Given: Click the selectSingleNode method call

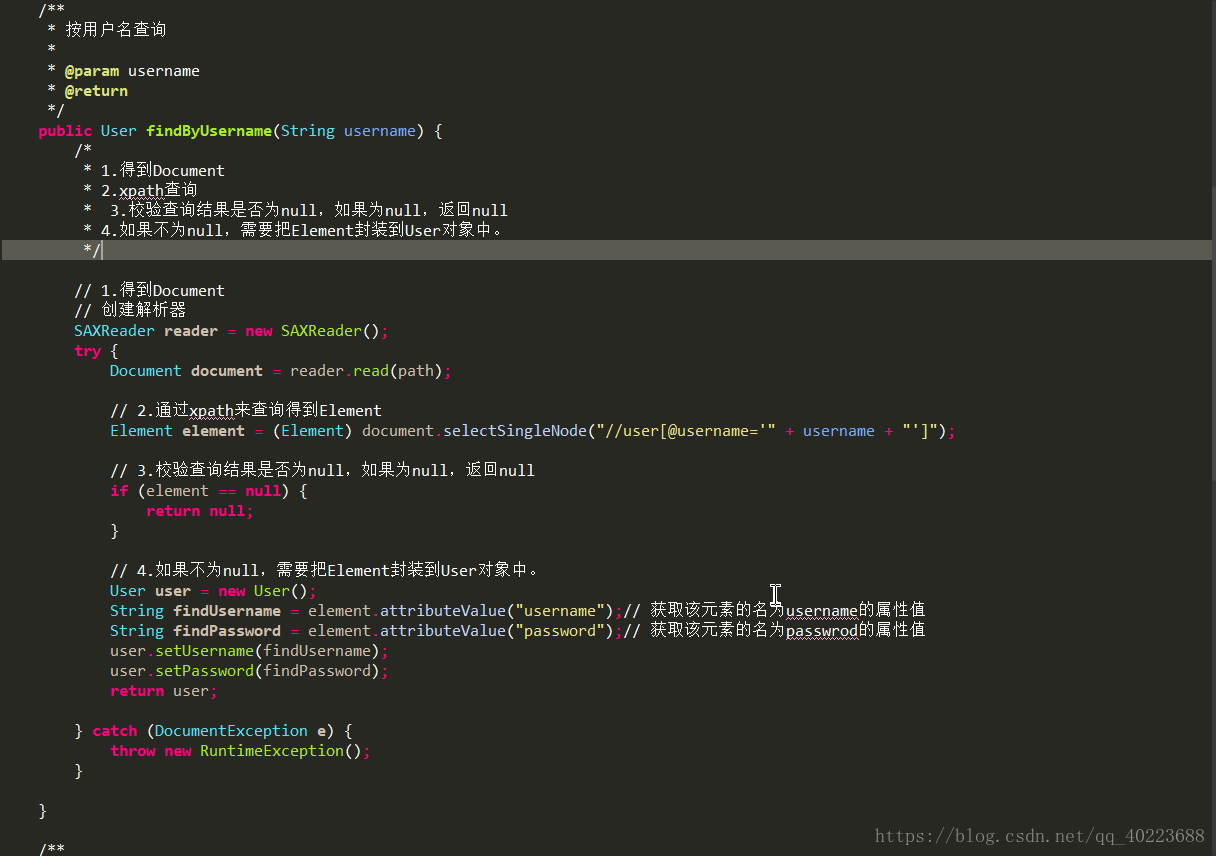Looking at the screenshot, I should 515,431.
